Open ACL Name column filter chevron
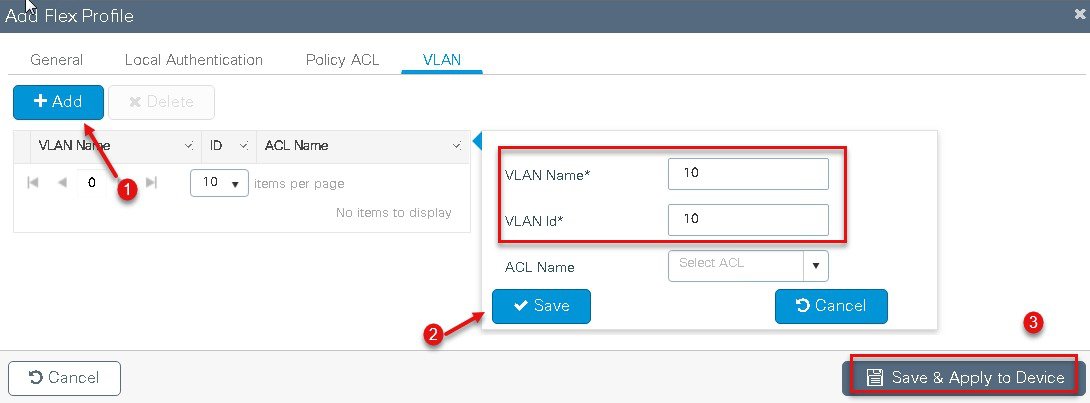This screenshot has width=1090, height=403. click(457, 146)
